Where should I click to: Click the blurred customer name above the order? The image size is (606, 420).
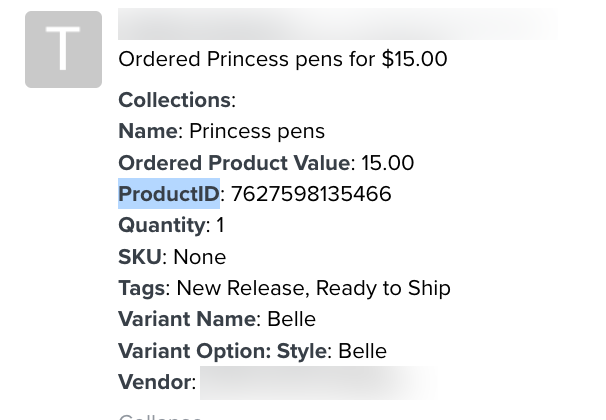pos(336,24)
